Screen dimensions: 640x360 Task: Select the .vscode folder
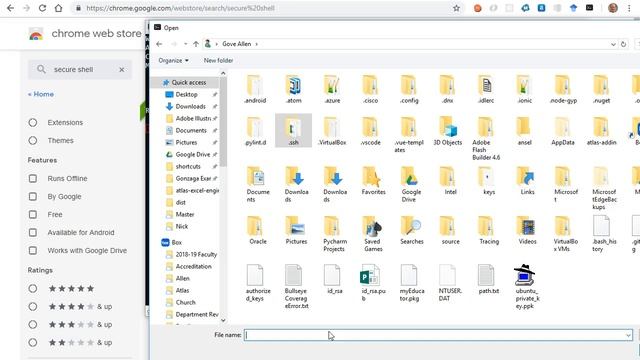click(x=371, y=131)
